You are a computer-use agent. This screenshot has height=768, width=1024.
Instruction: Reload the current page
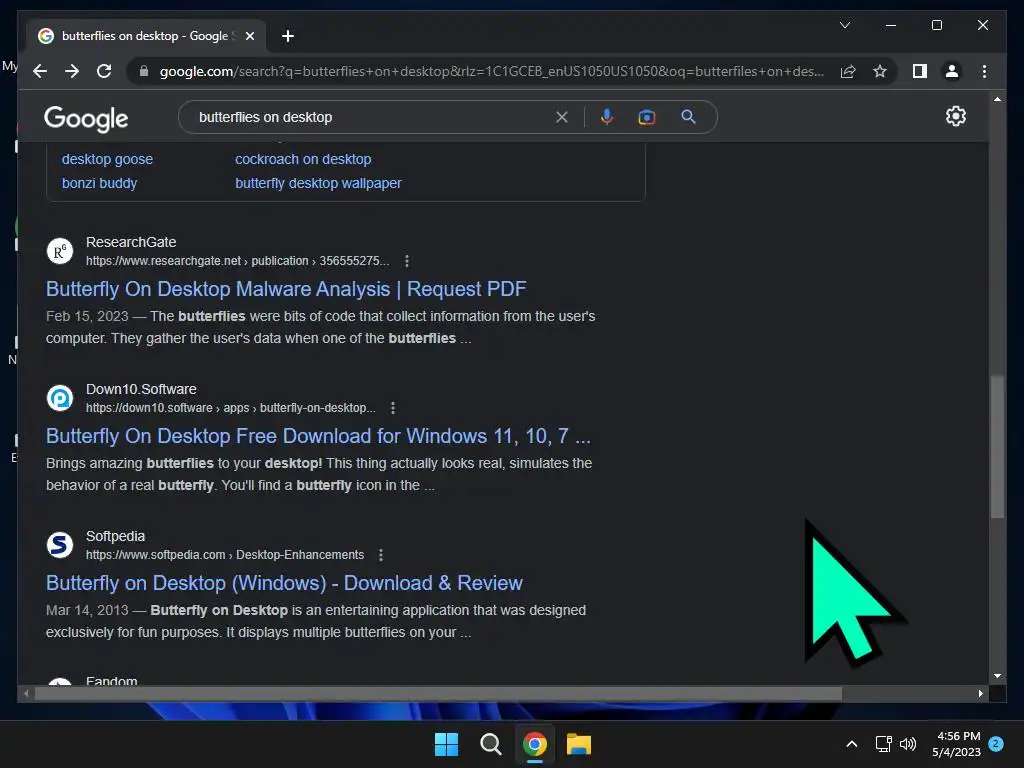(104, 71)
